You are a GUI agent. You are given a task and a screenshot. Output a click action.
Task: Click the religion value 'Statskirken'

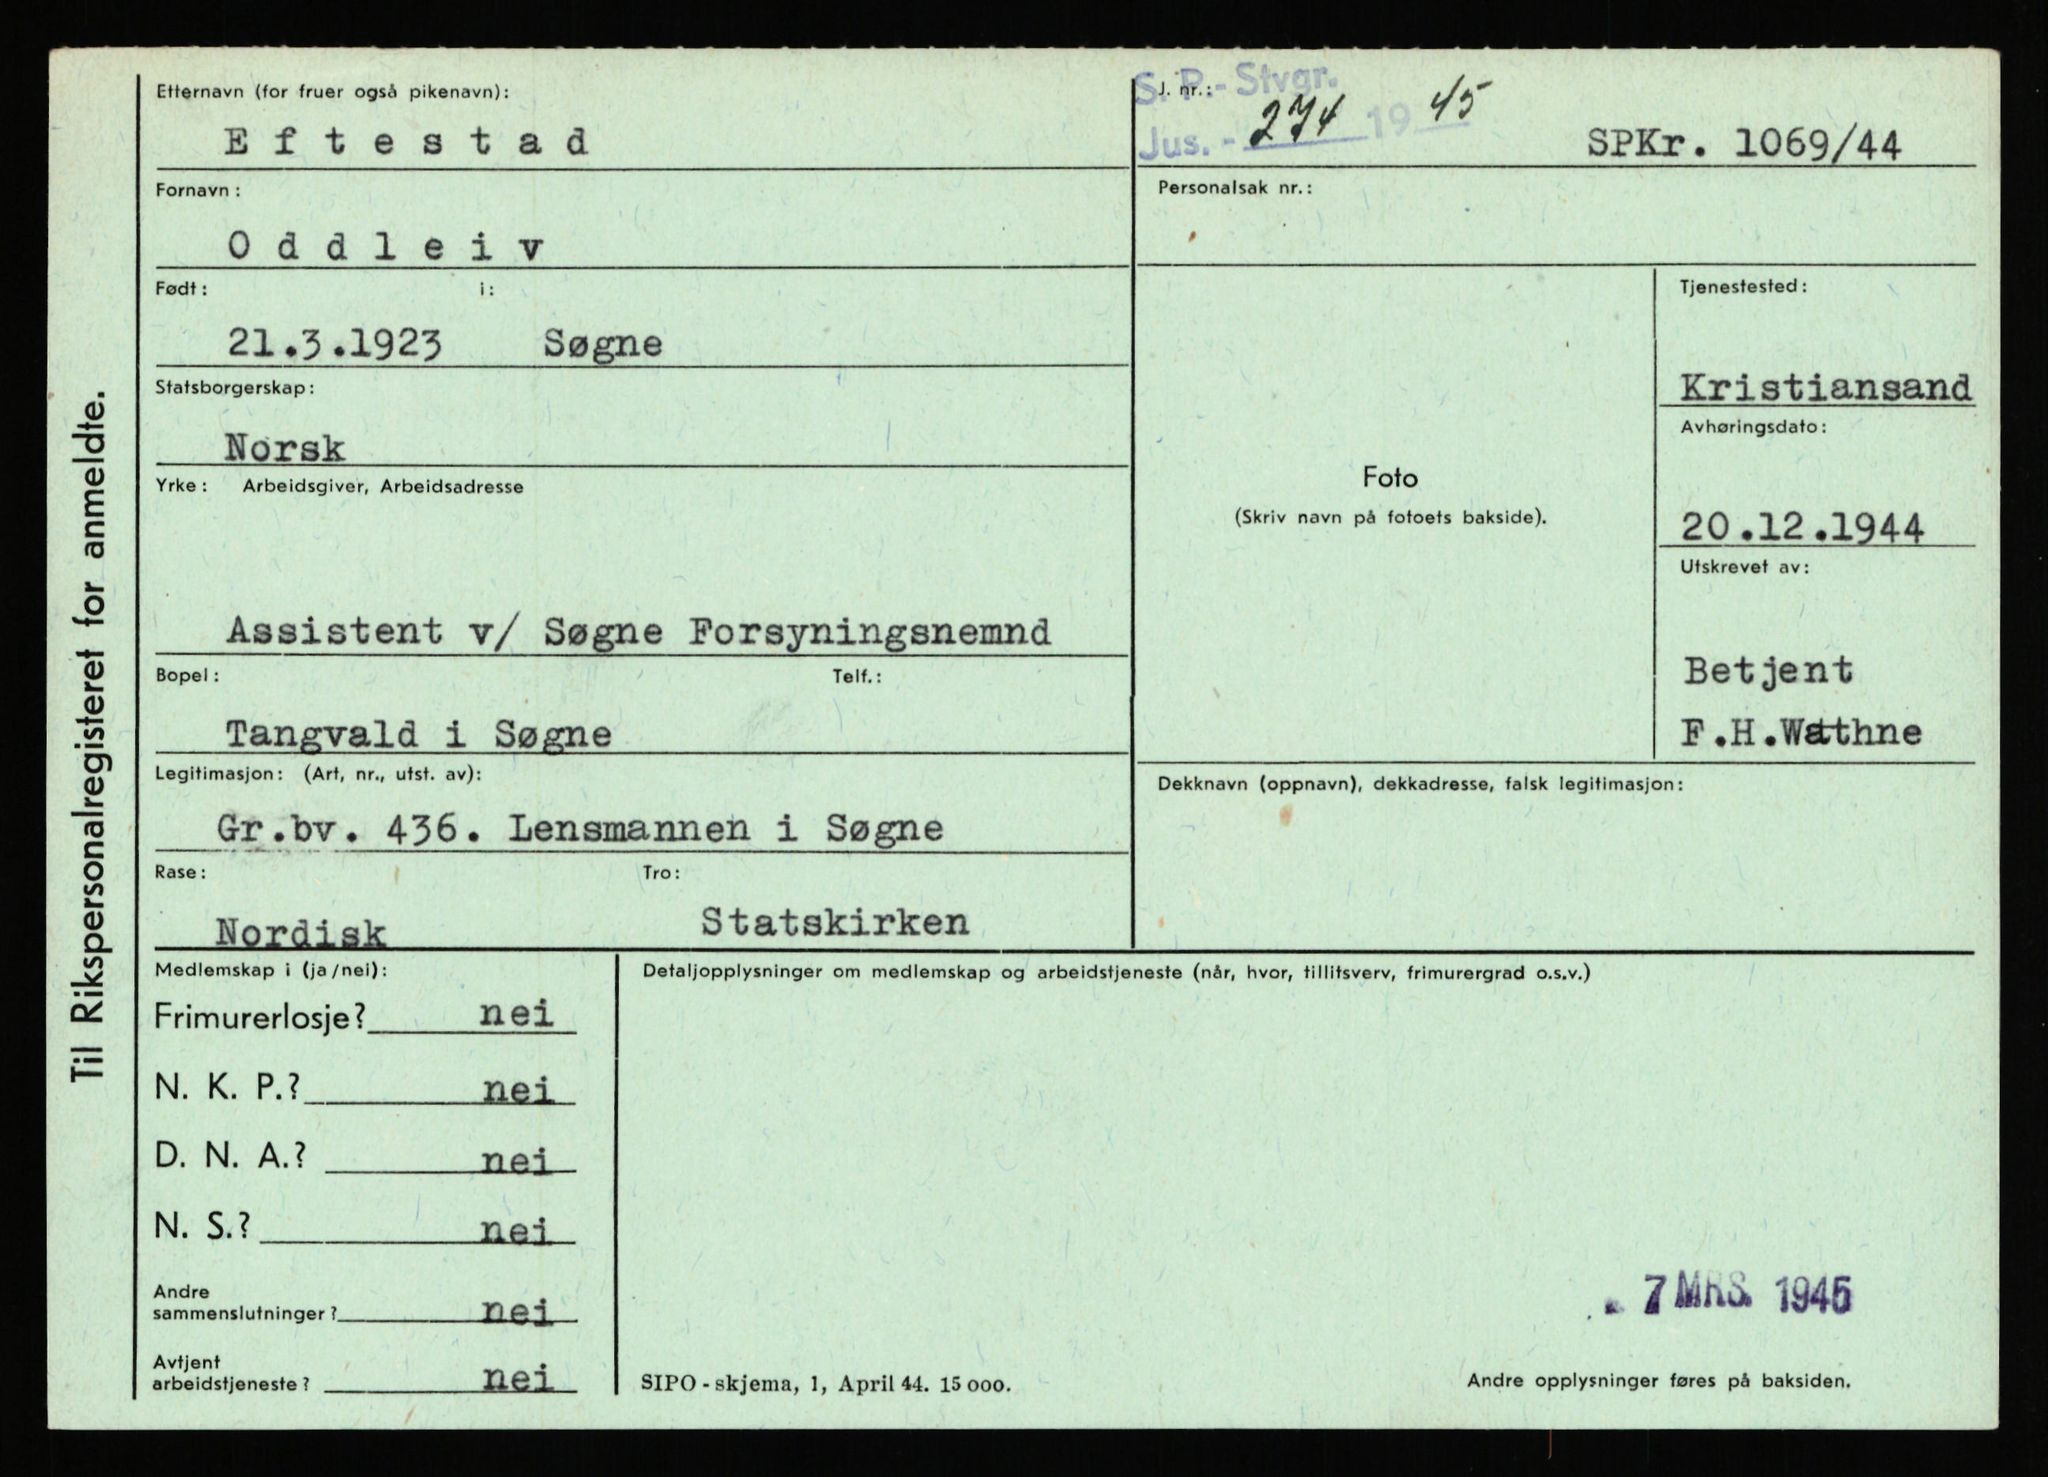835,922
